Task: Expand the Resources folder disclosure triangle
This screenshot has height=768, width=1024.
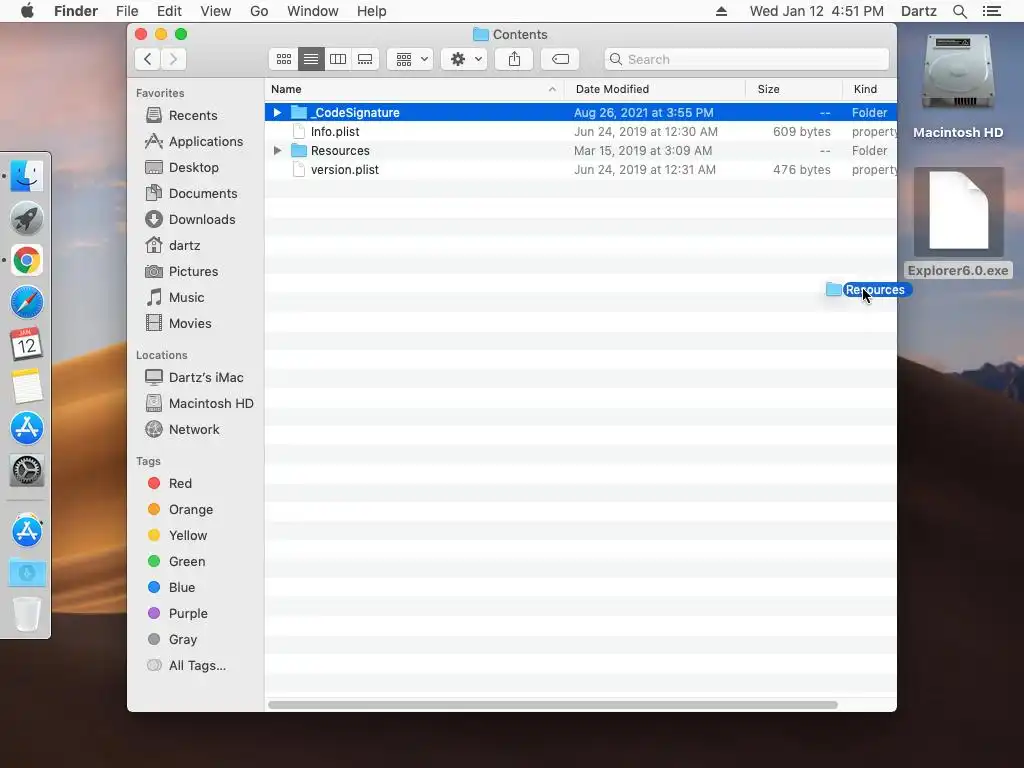Action: point(278,150)
